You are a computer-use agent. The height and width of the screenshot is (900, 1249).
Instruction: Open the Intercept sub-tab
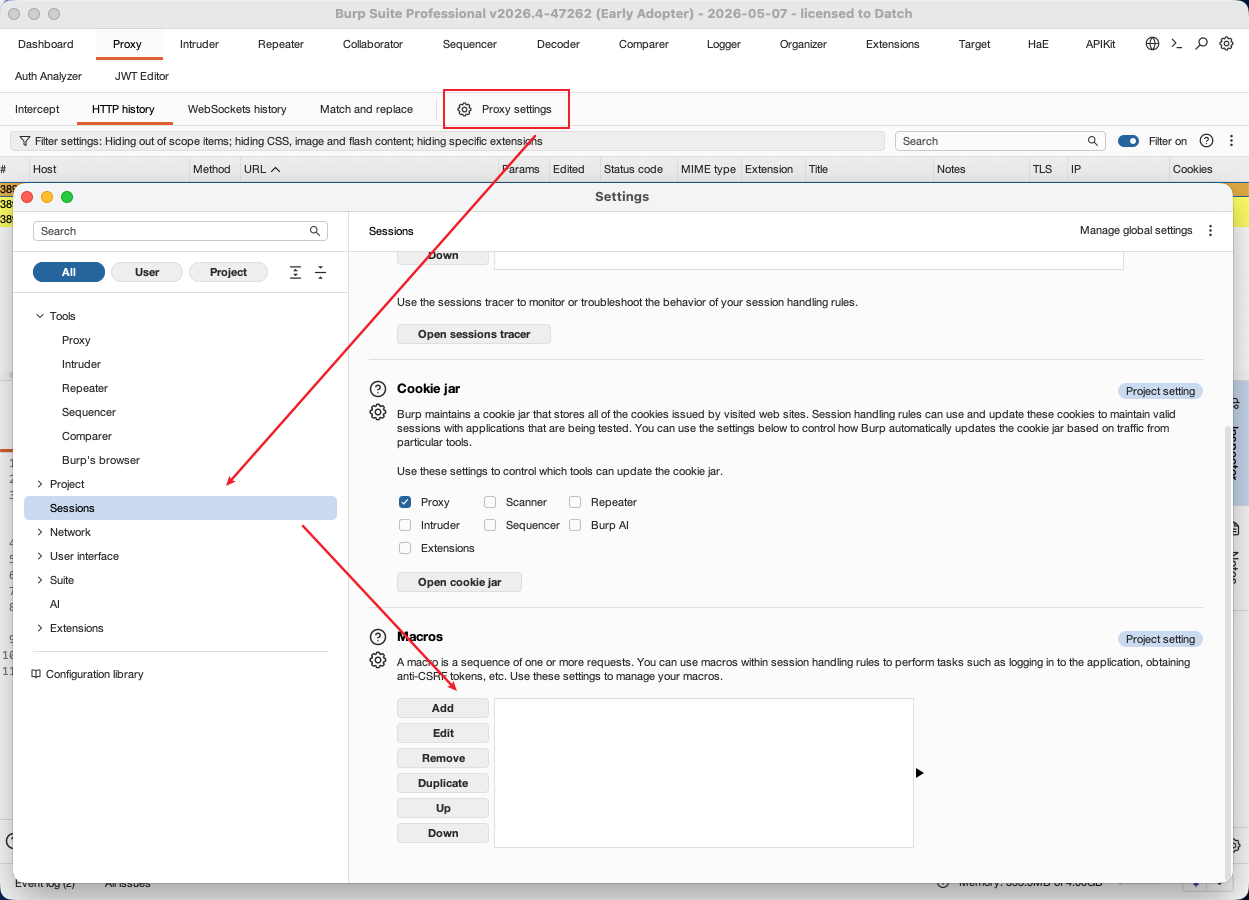[x=37, y=109]
